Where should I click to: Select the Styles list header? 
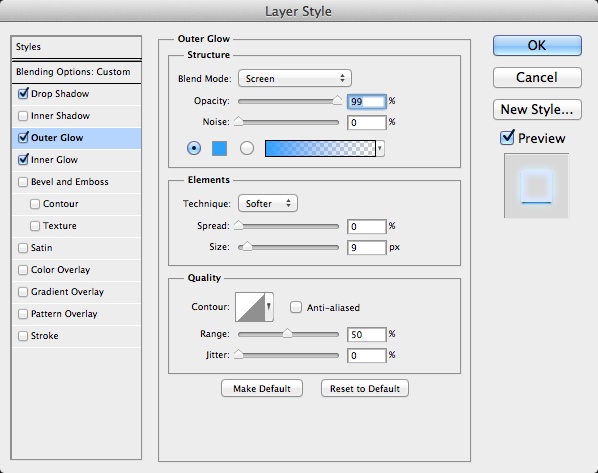77,47
